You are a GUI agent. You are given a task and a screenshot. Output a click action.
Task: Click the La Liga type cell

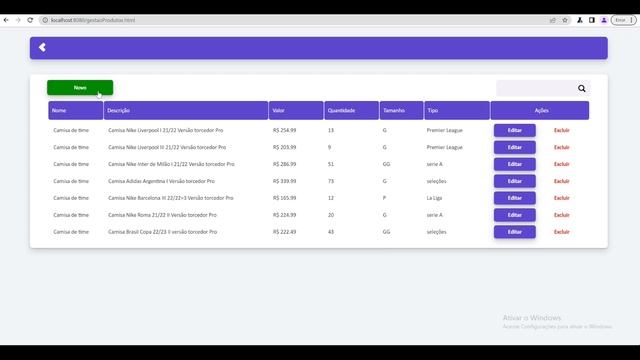tap(434, 198)
